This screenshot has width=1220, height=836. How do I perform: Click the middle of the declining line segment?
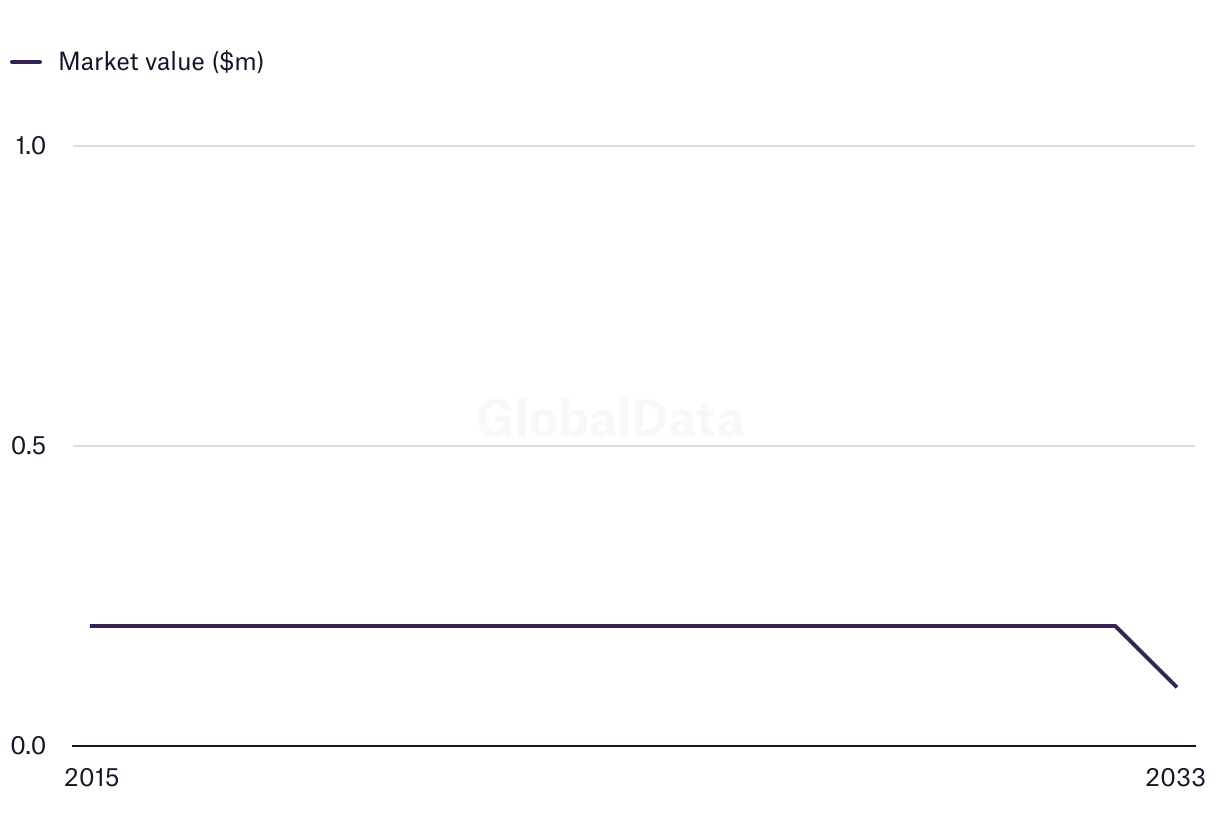click(1146, 656)
